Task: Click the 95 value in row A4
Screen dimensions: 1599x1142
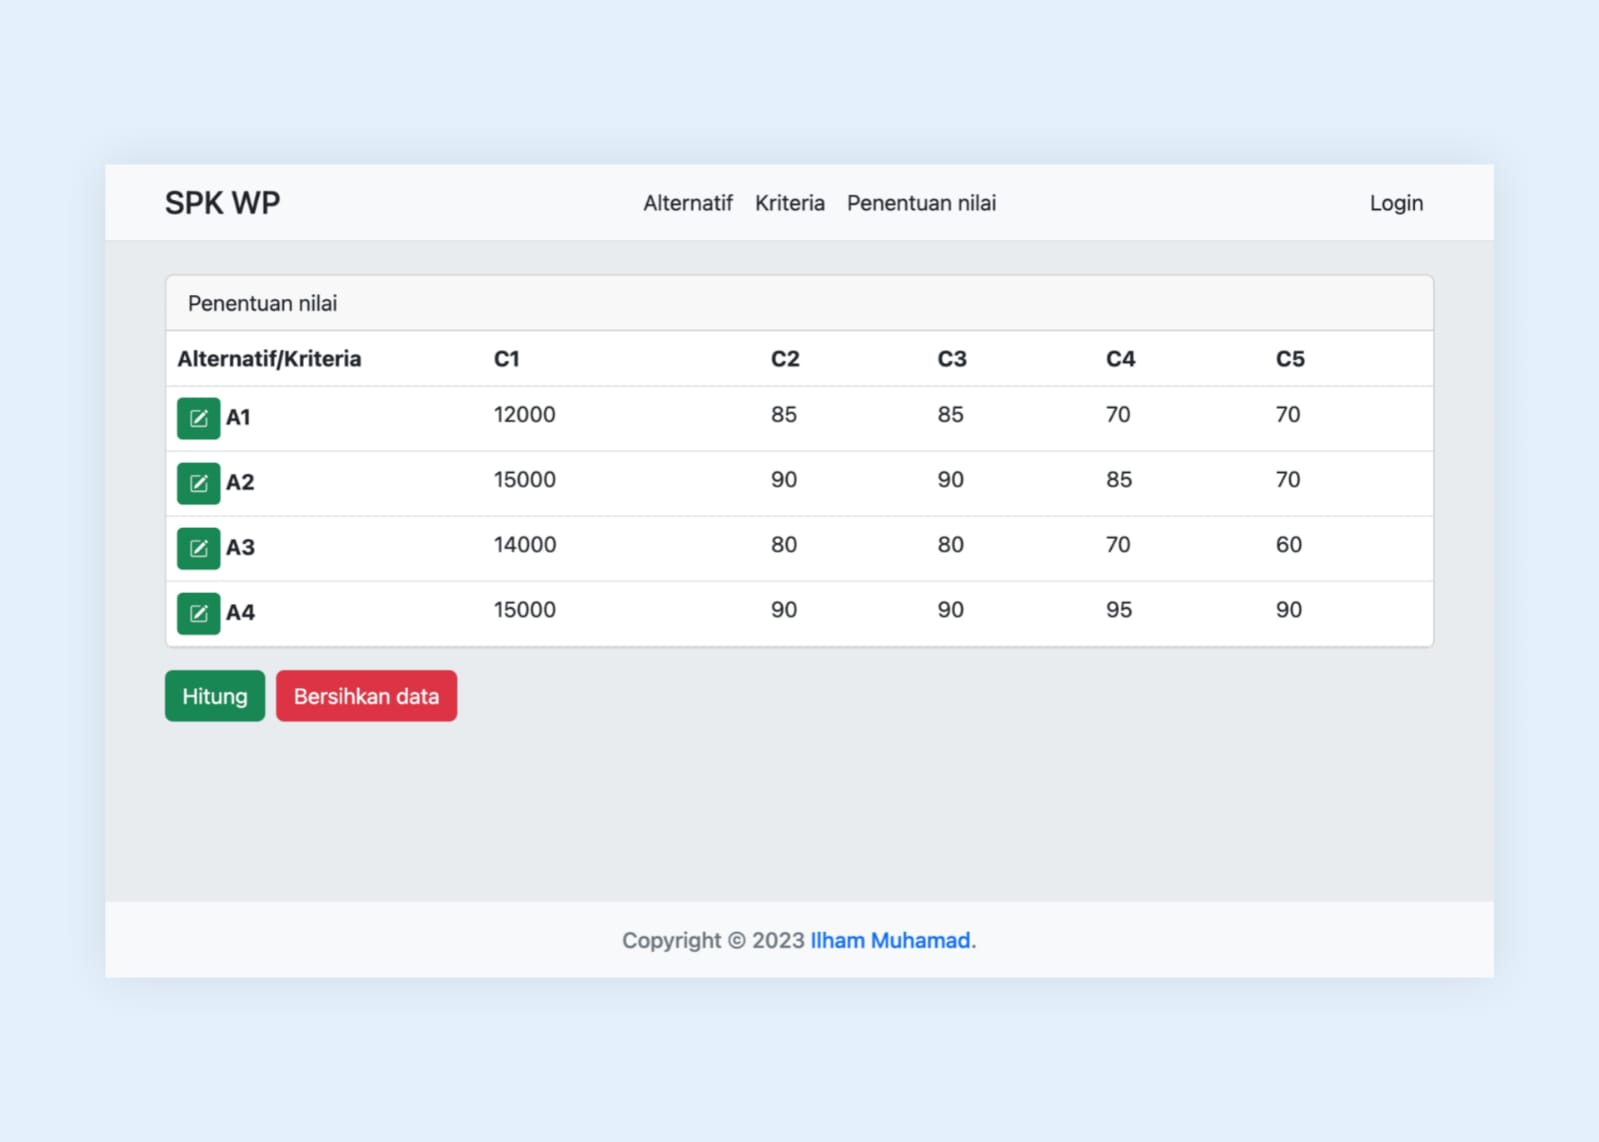Action: 1118,610
